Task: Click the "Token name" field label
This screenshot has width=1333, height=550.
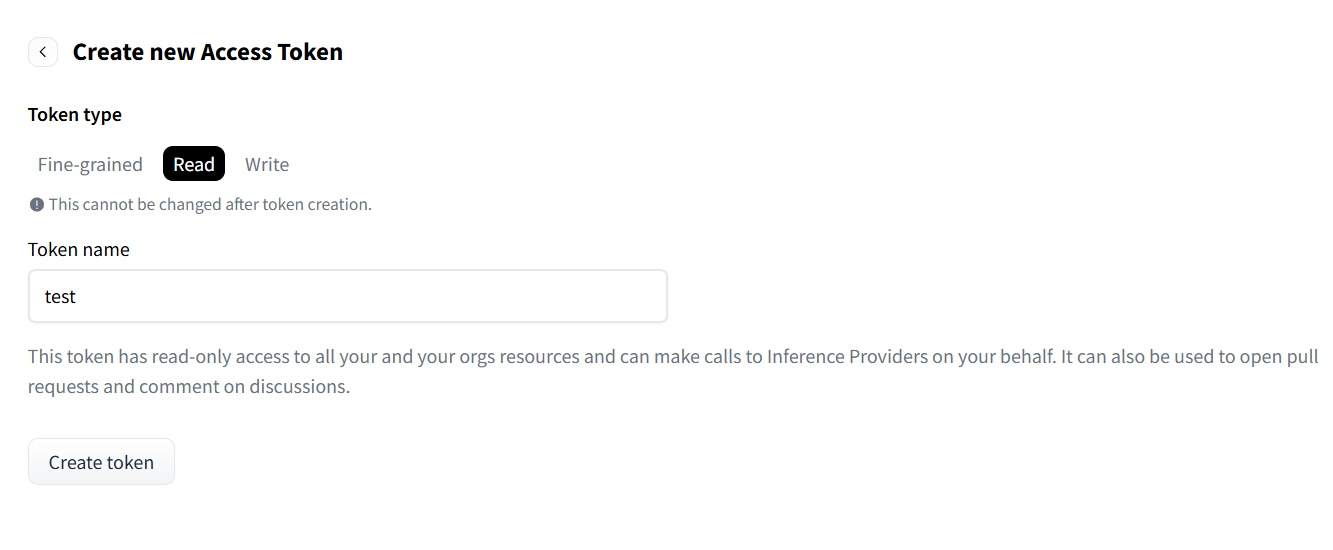Action: click(79, 249)
